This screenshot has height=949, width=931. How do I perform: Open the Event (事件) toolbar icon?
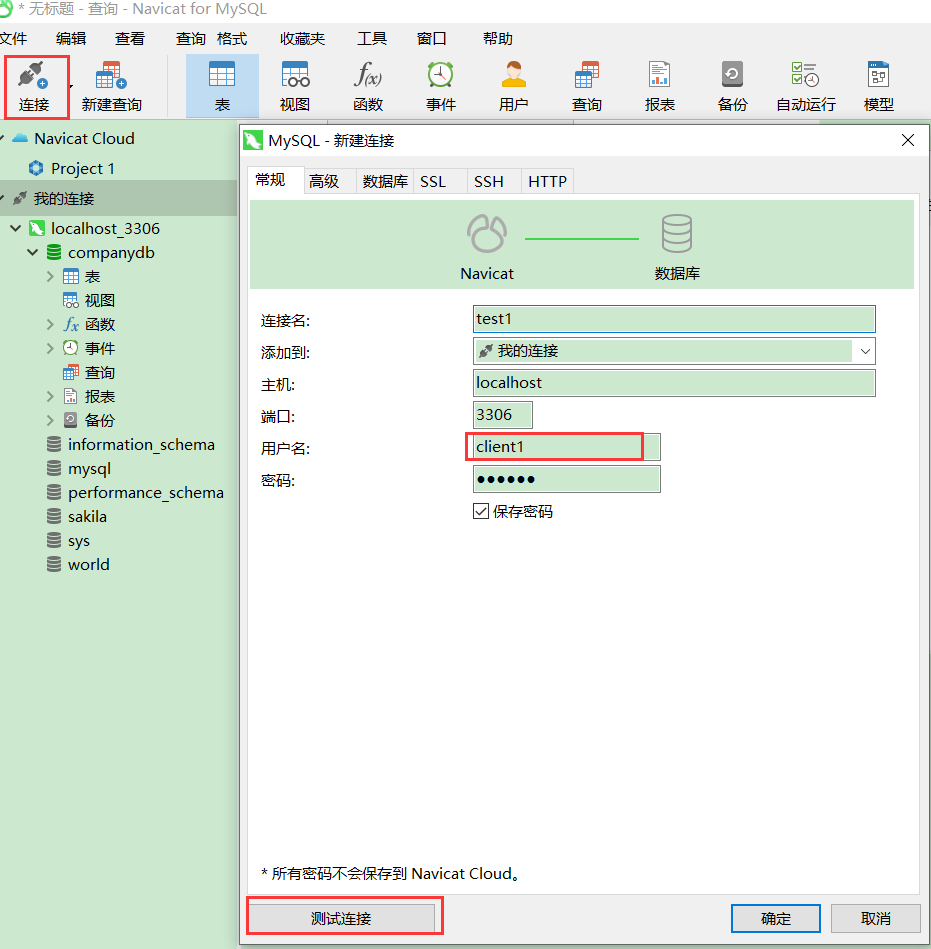click(441, 87)
